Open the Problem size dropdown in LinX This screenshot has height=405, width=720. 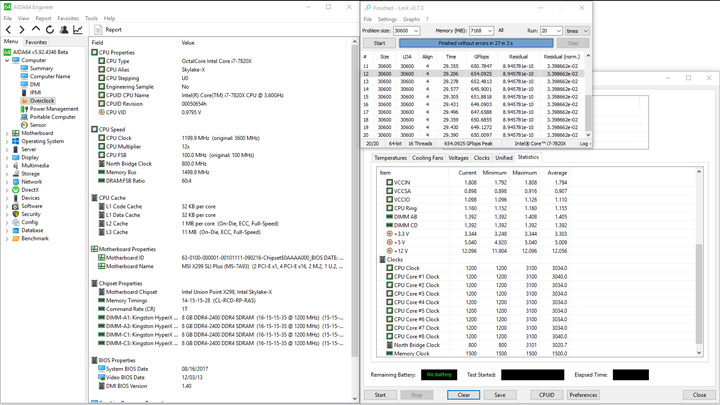[416, 31]
